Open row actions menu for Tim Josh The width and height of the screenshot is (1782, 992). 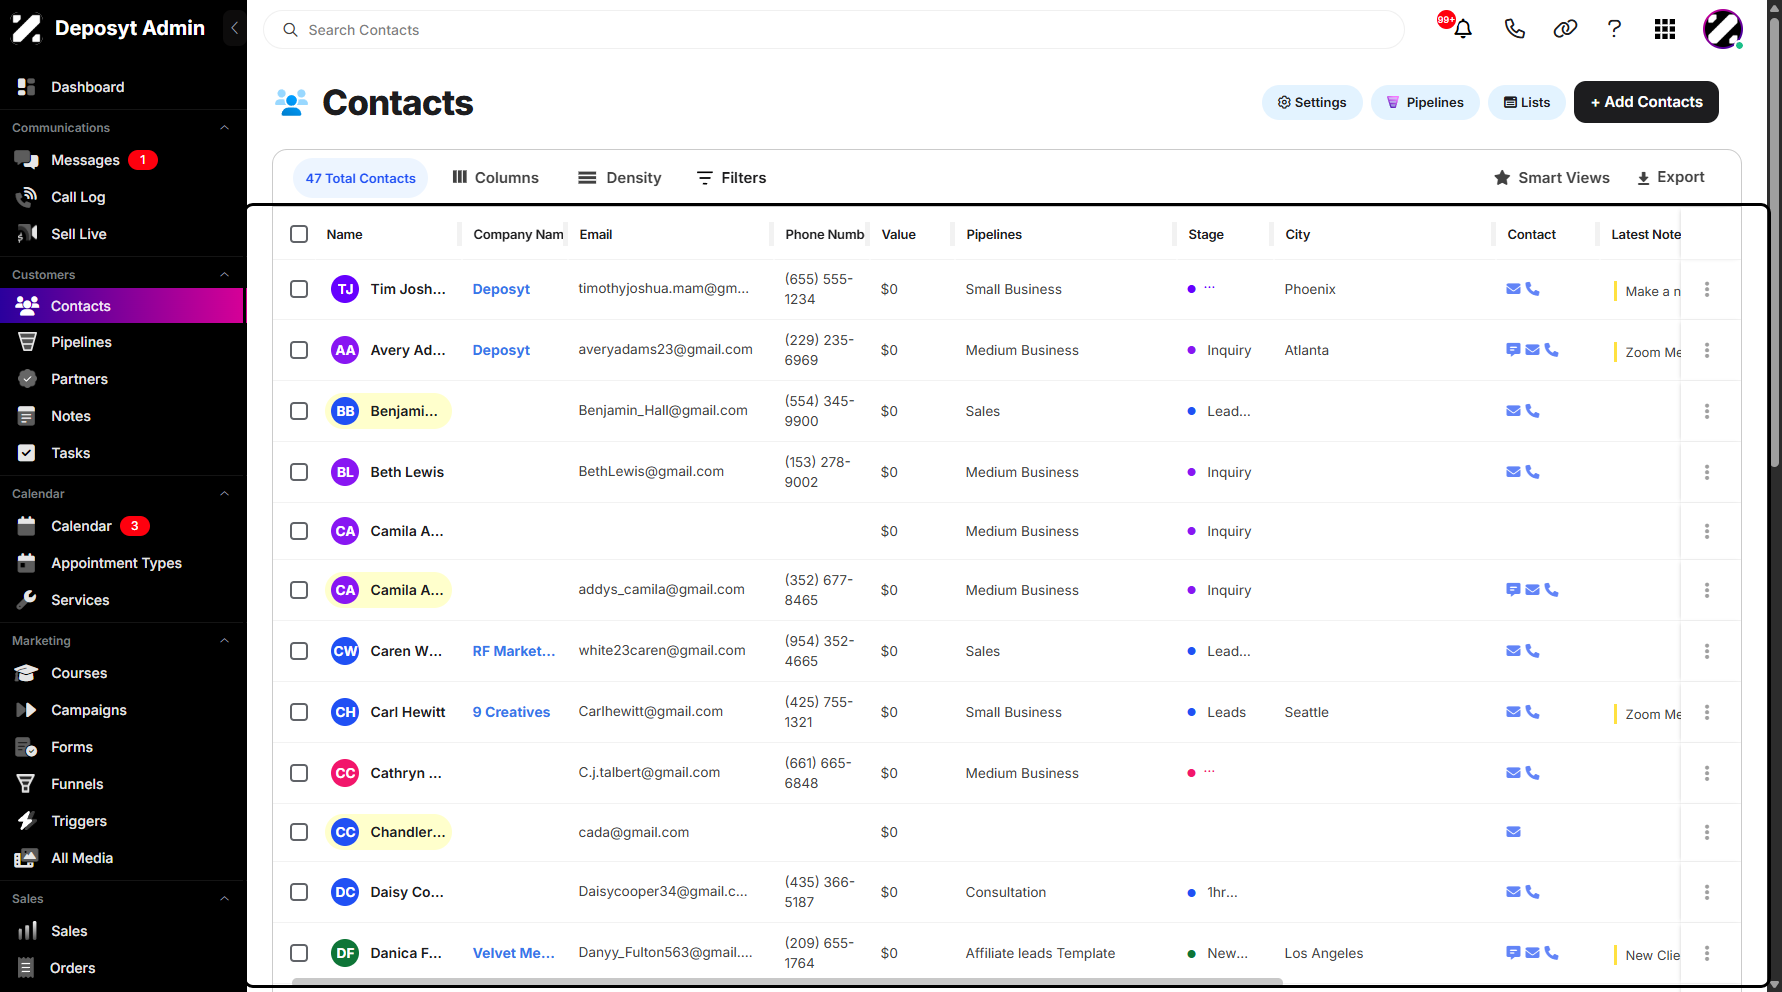(x=1707, y=289)
